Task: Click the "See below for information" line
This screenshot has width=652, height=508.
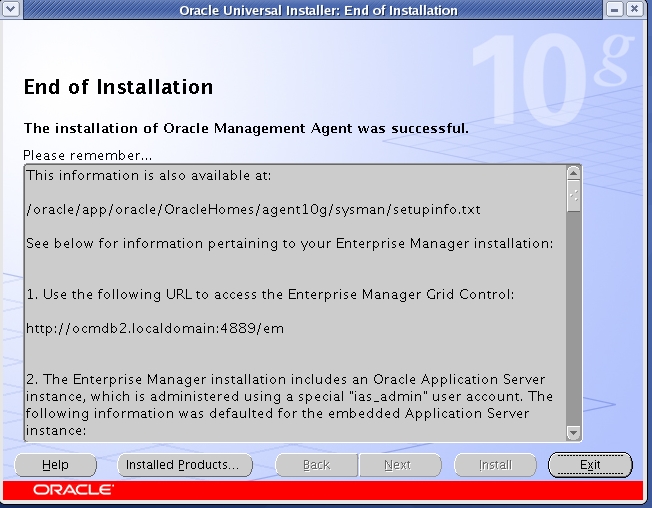Action: 290,244
